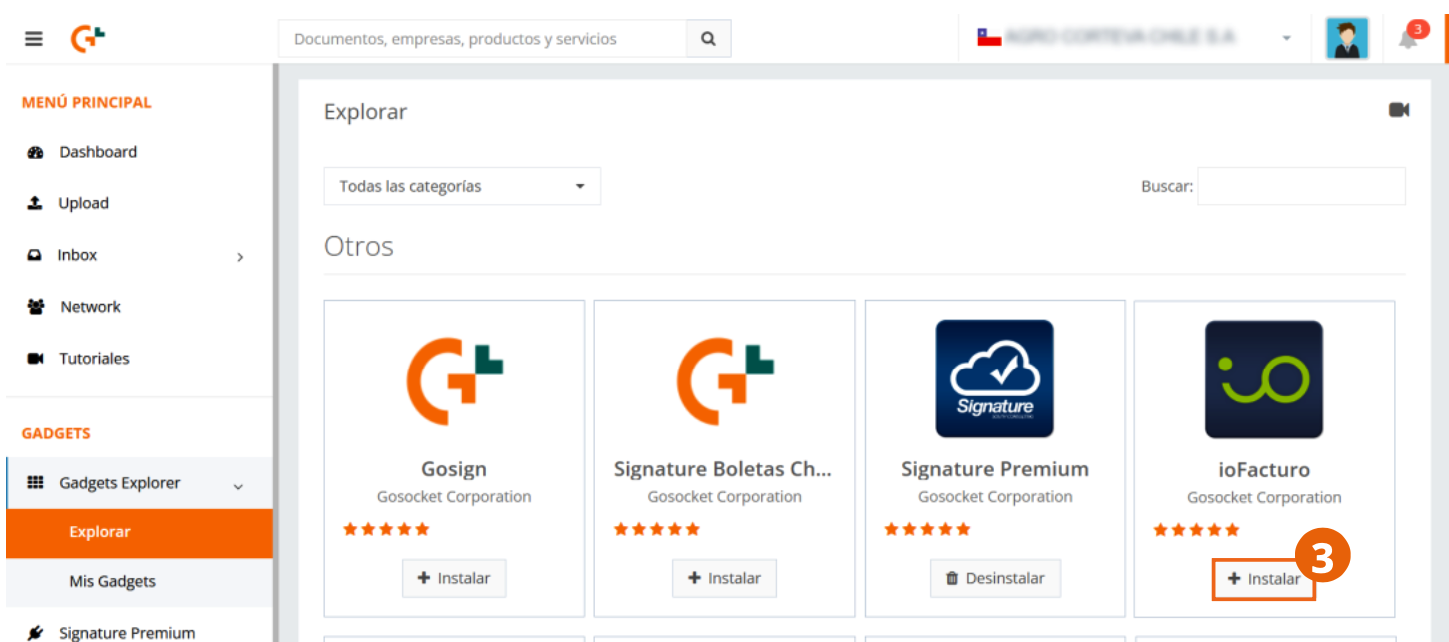Install the ioFacturo gadget
The image size is (1449, 642).
tap(1264, 579)
